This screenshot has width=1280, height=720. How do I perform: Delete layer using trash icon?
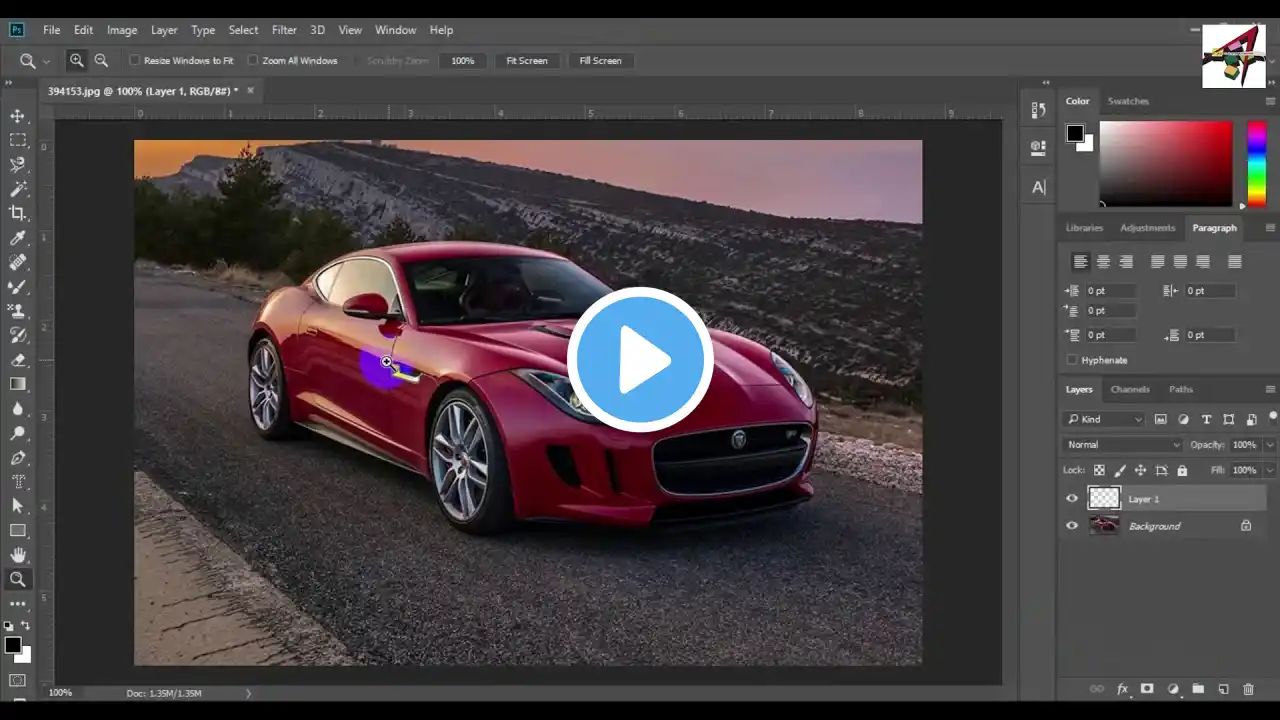tap(1248, 689)
